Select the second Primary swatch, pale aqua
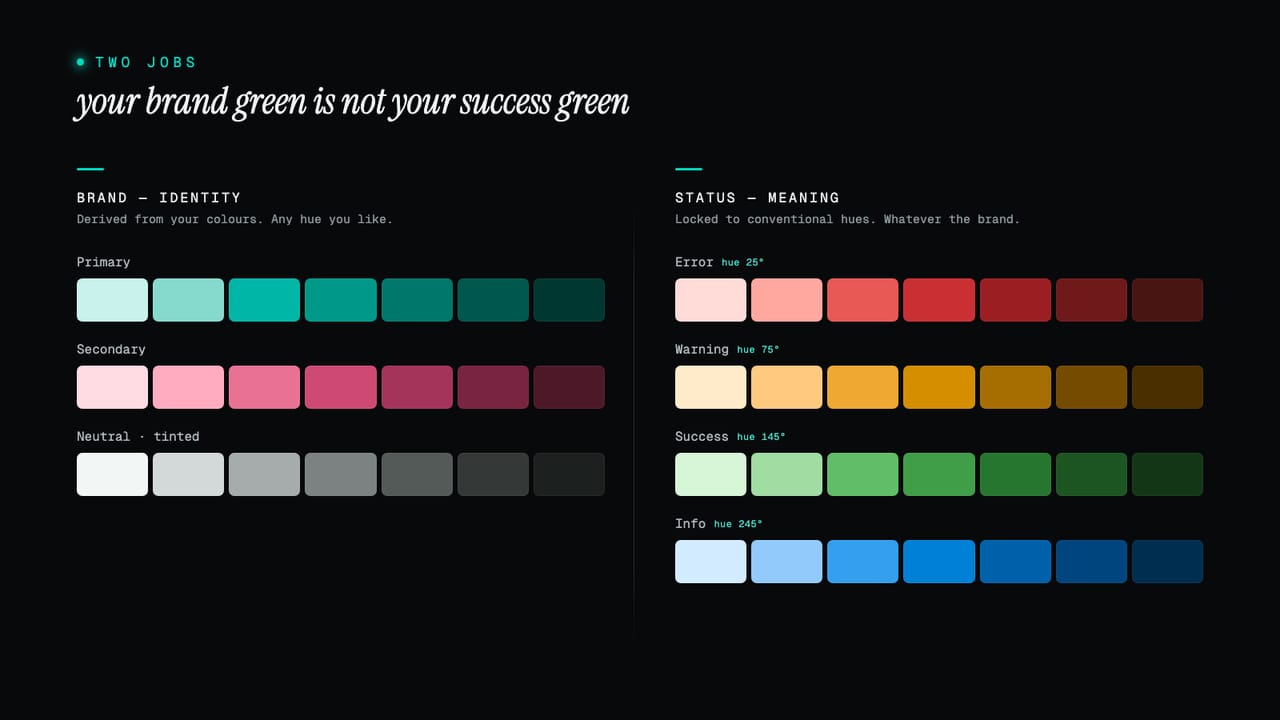Image resolution: width=1280 pixels, height=720 pixels. [x=188, y=300]
